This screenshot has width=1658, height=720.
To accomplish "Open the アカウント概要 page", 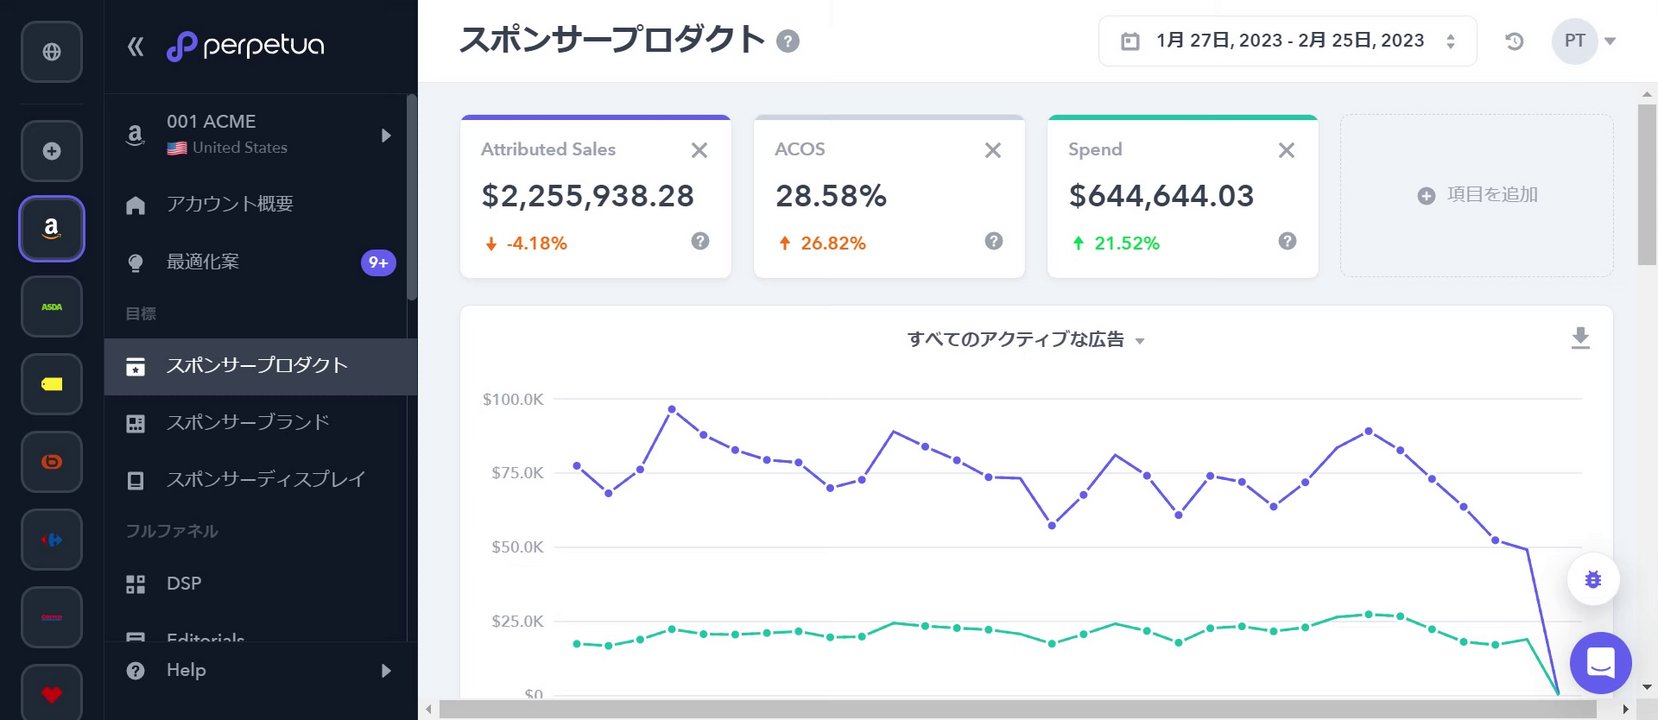I will (x=229, y=204).
